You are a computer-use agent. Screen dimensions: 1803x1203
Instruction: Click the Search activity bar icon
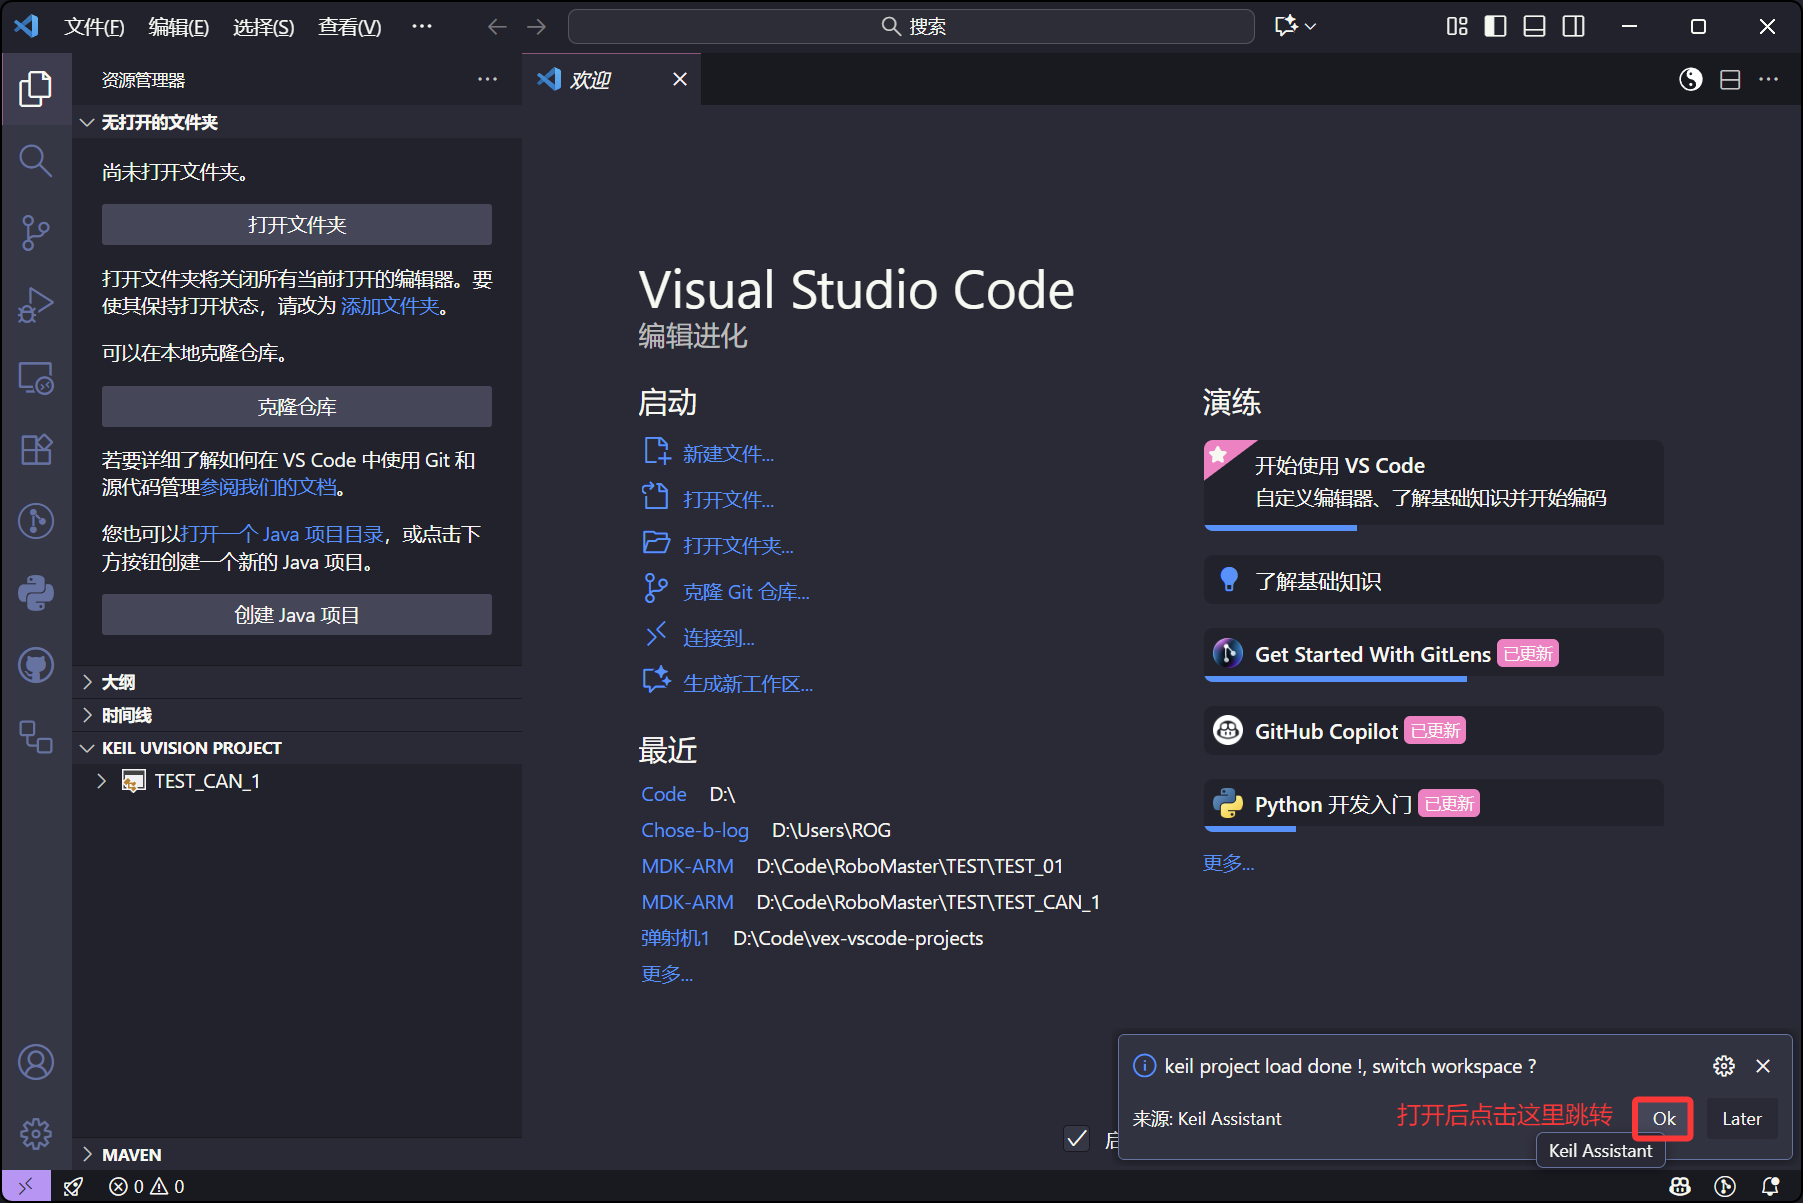point(36,160)
